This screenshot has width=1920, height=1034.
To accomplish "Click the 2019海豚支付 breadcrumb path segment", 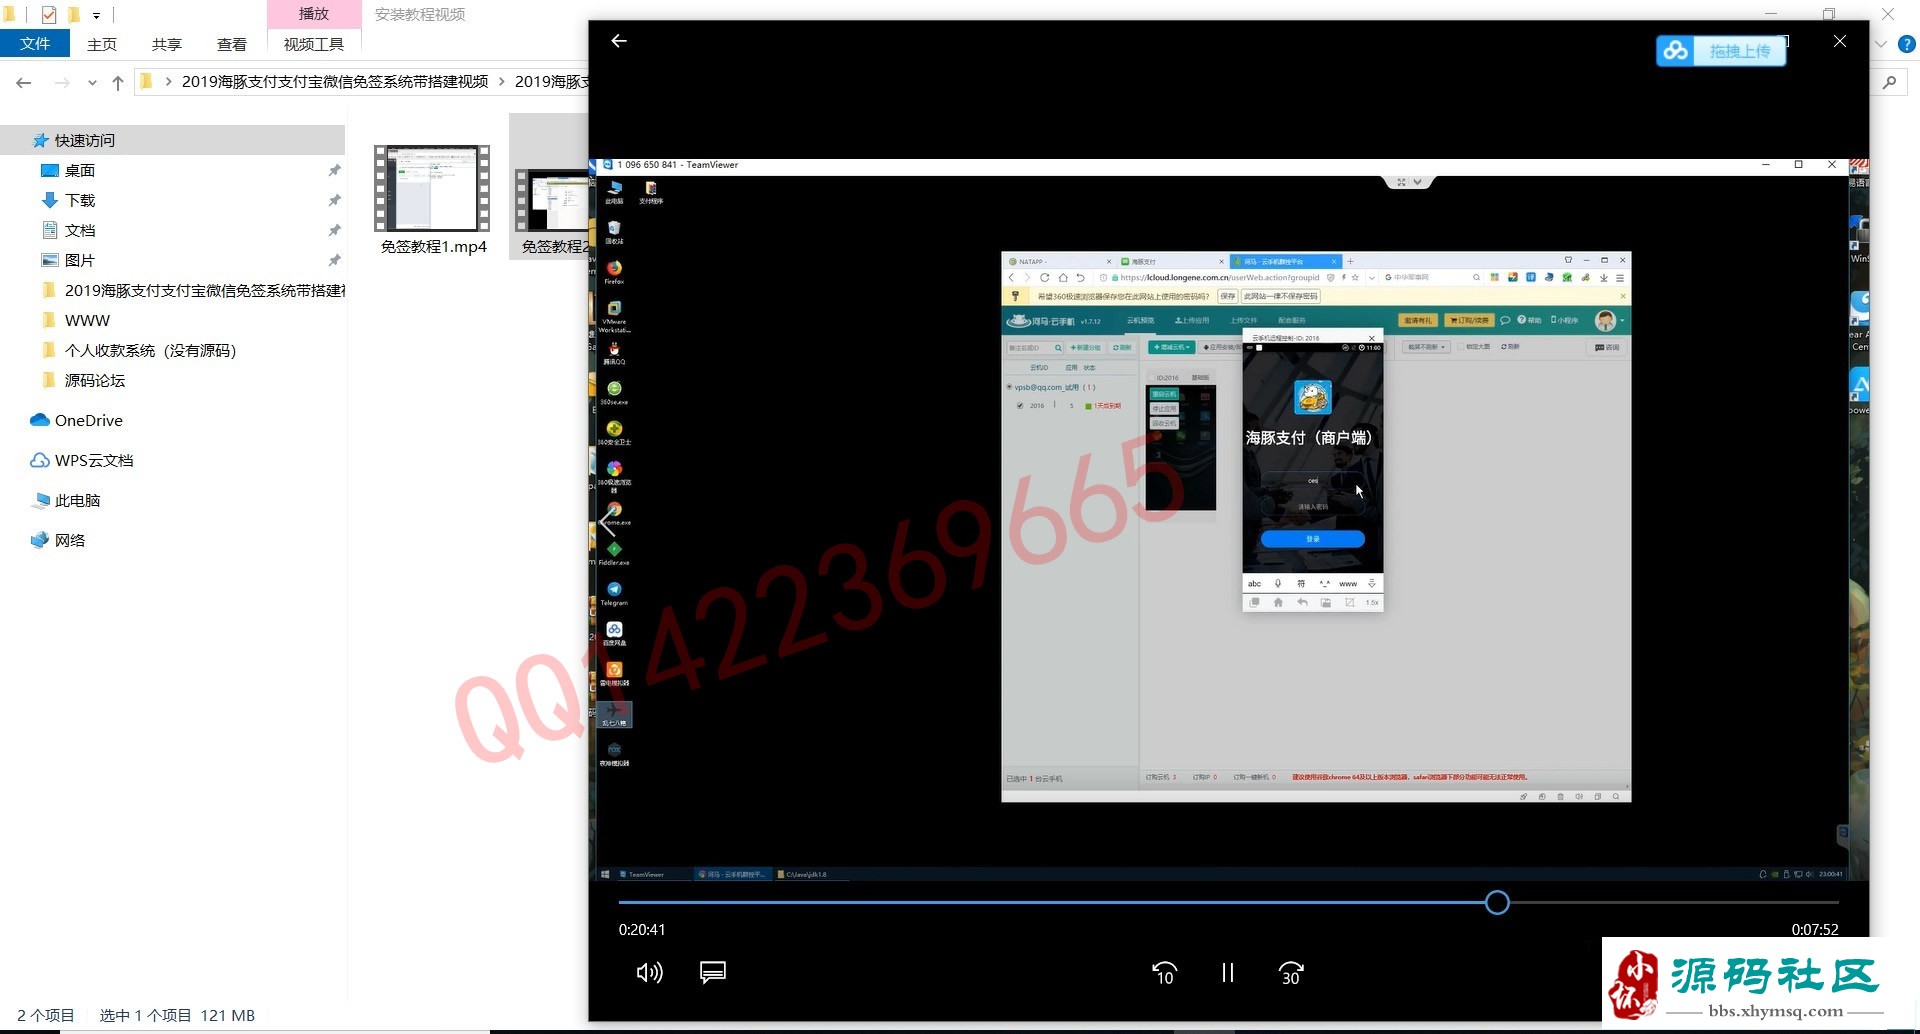I will click(335, 82).
